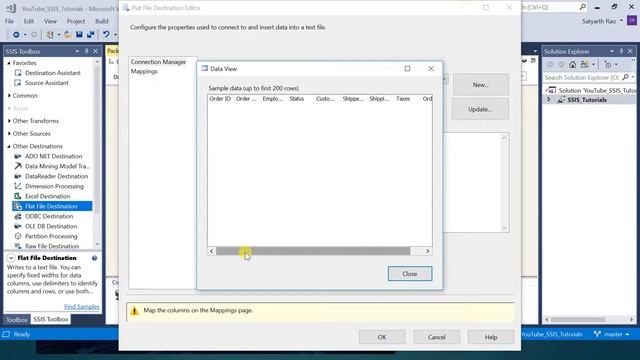Select Partition Processing icon

[x=18, y=236]
